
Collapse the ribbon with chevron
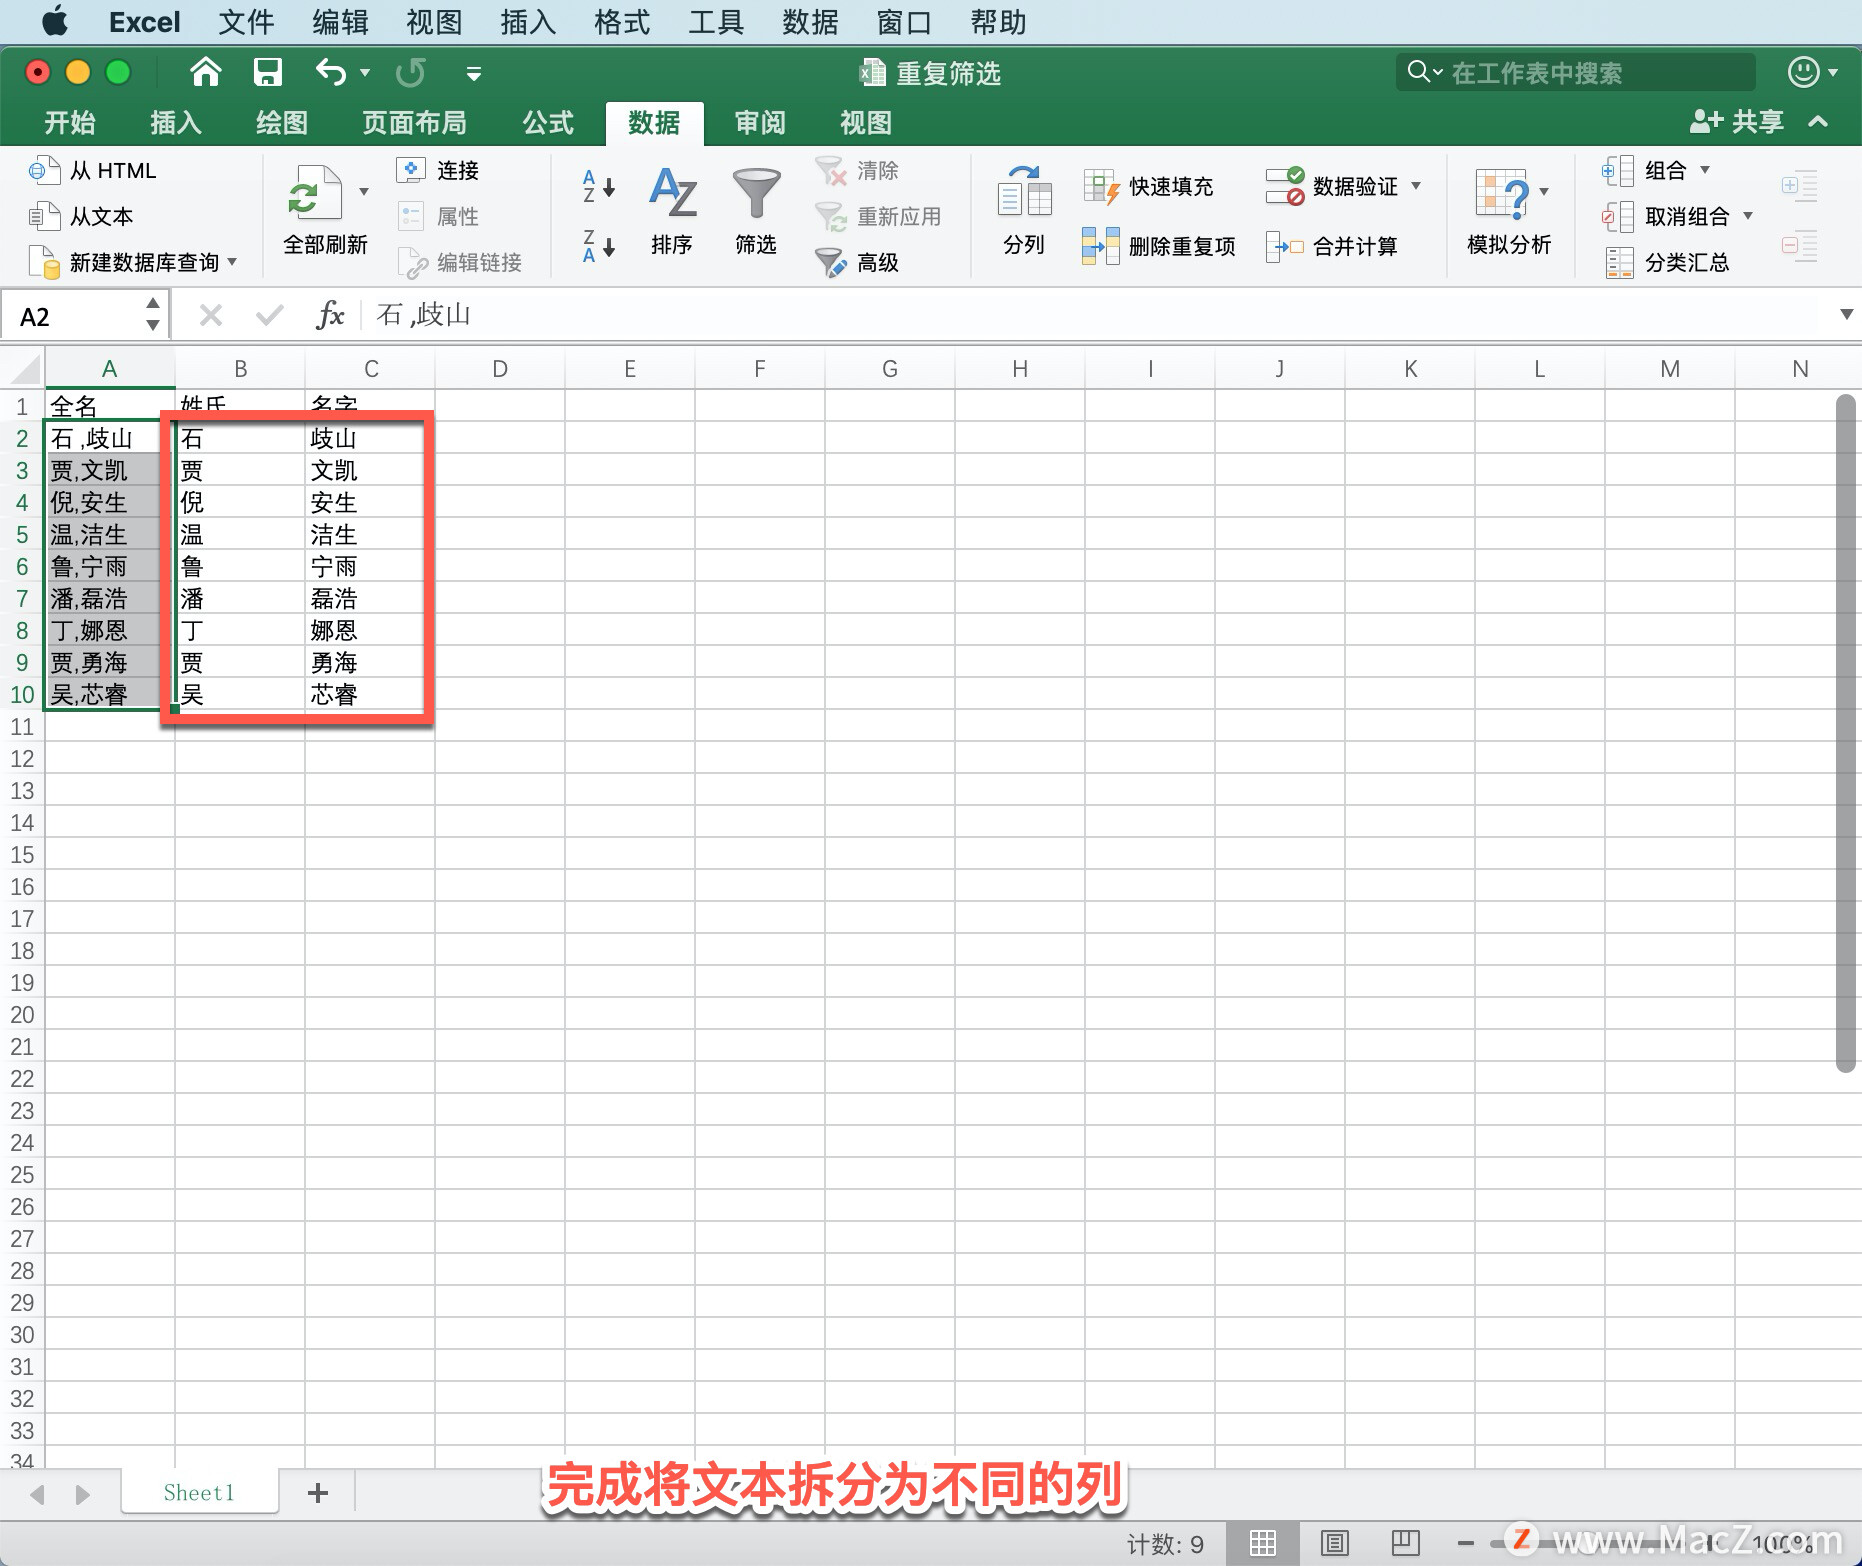(1819, 122)
